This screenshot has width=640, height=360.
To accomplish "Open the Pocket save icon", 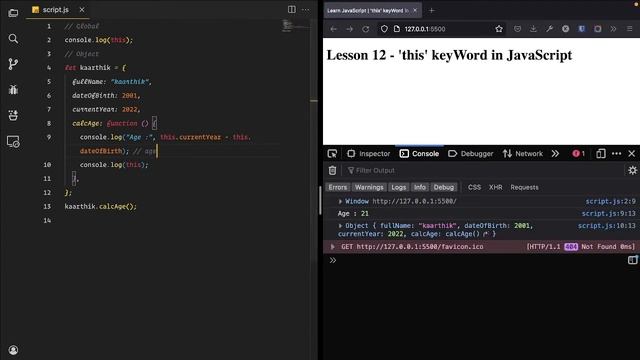I will pyautogui.click(x=517, y=29).
